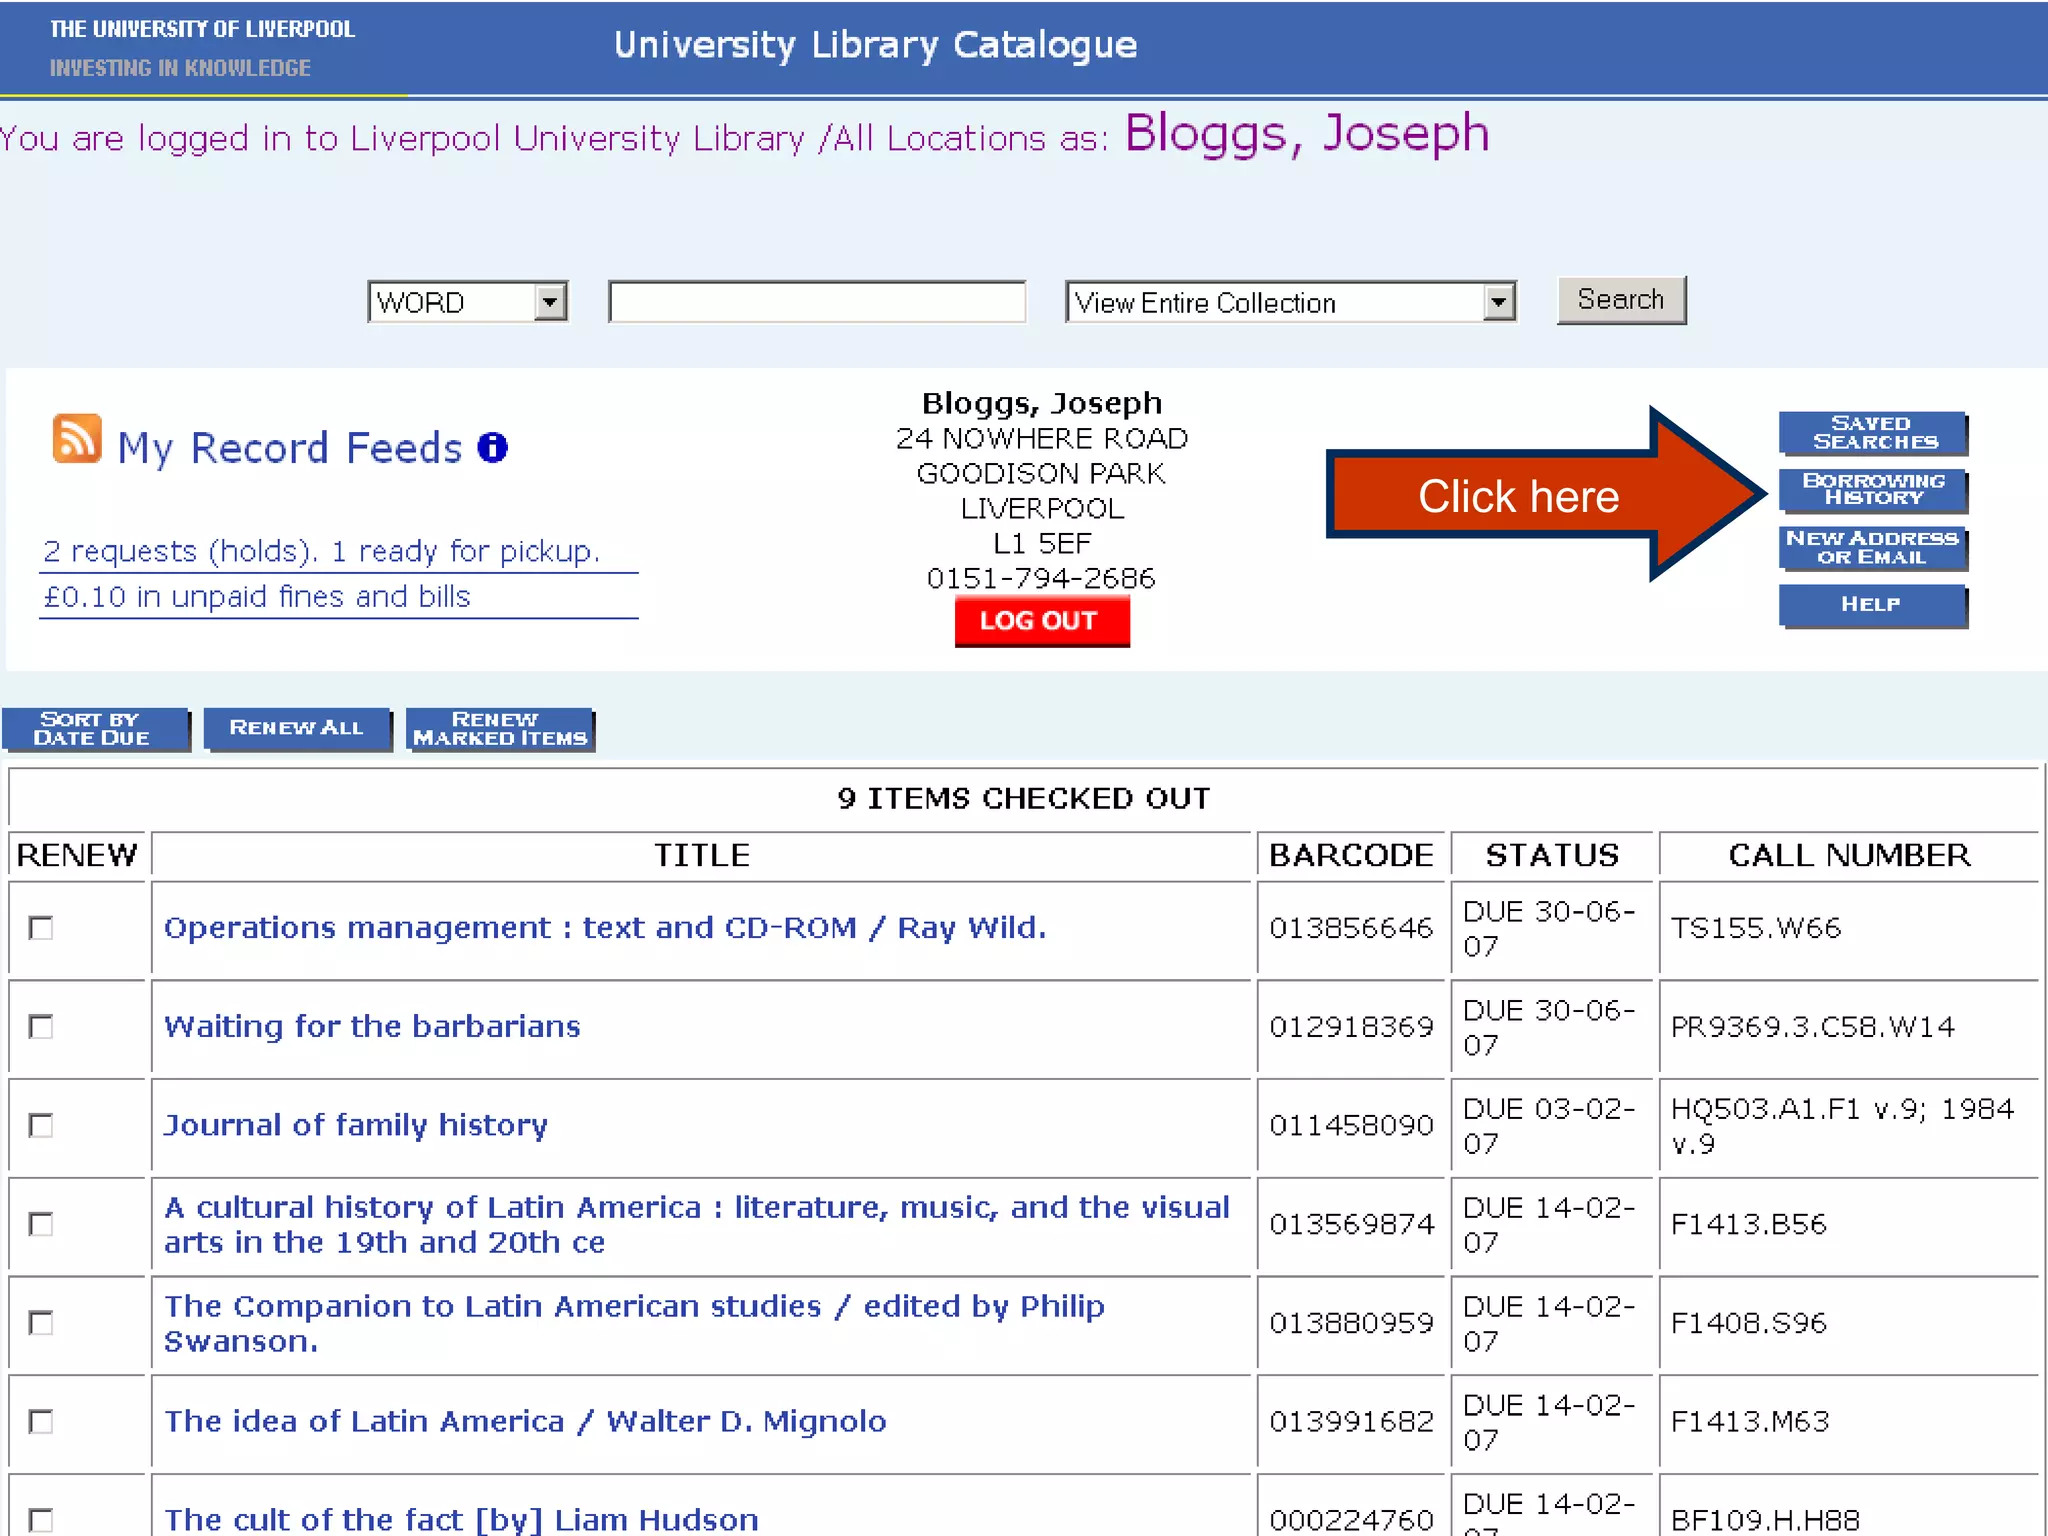Open unpaid fines and bills link

click(257, 597)
